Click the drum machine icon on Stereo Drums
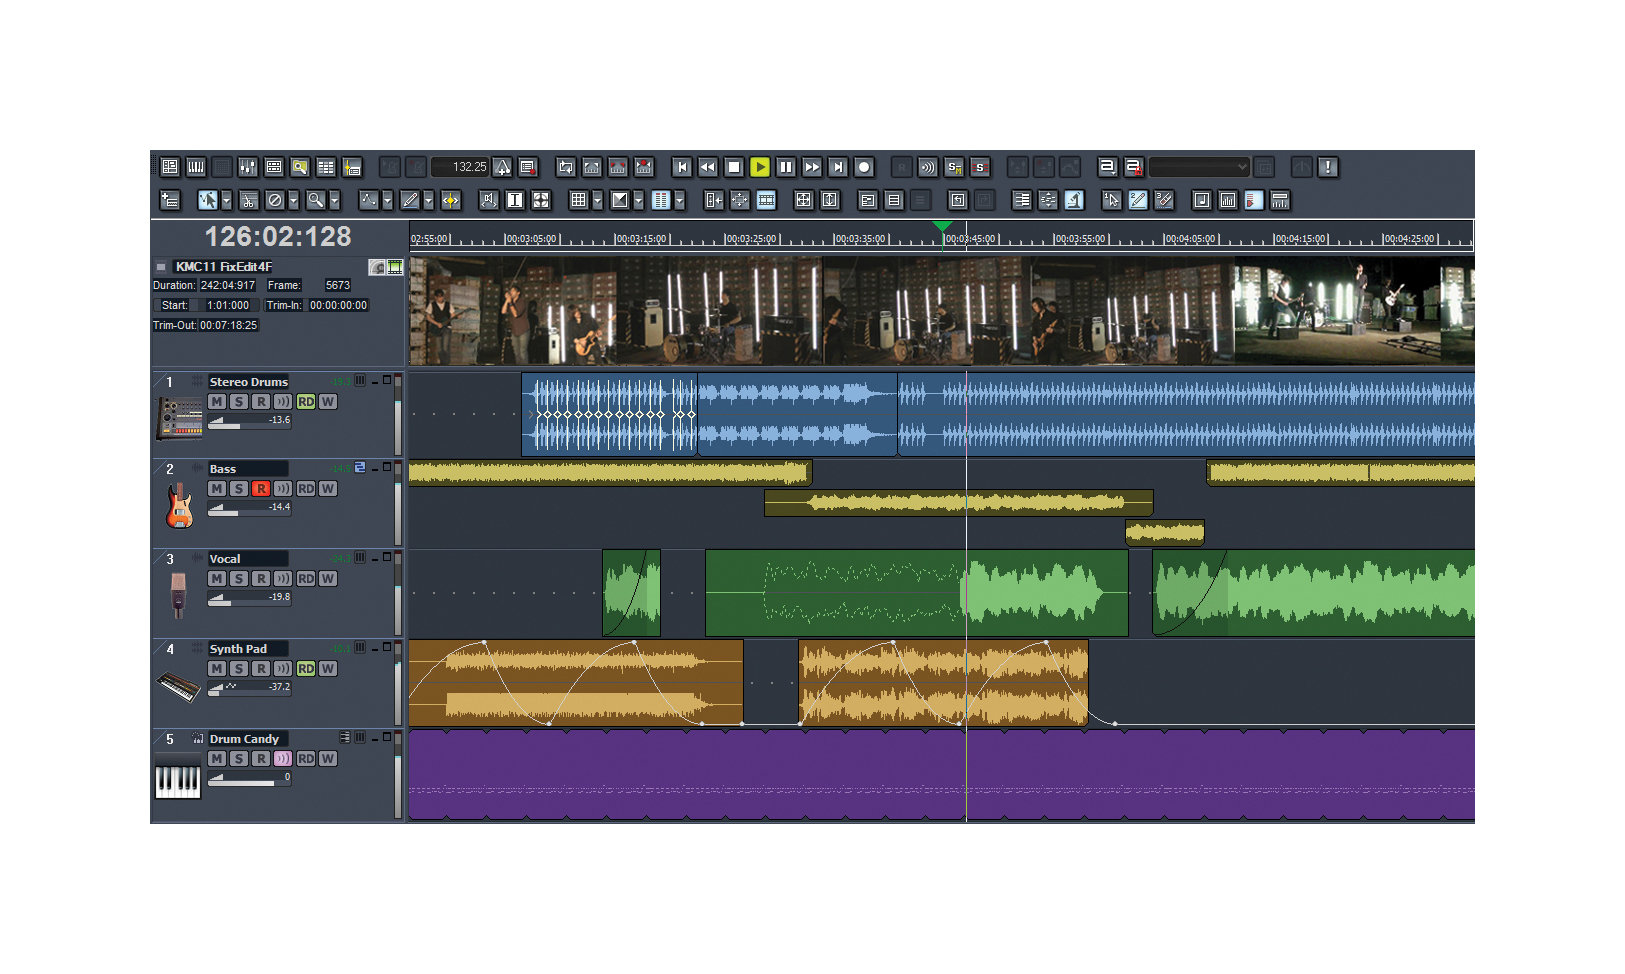 [179, 417]
